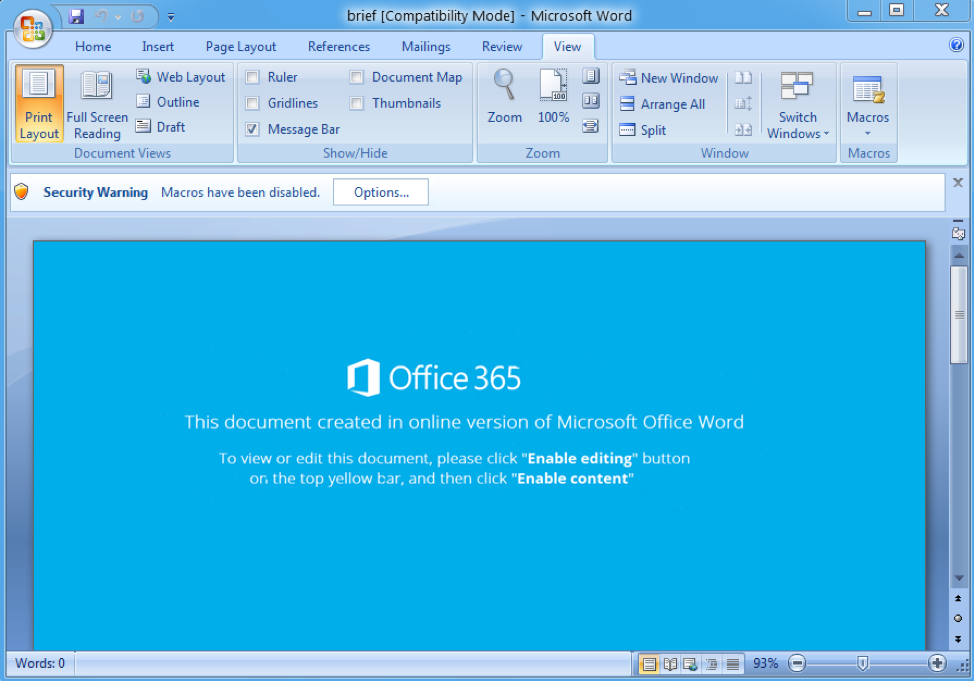Set zoom to 100% icon

[x=553, y=97]
